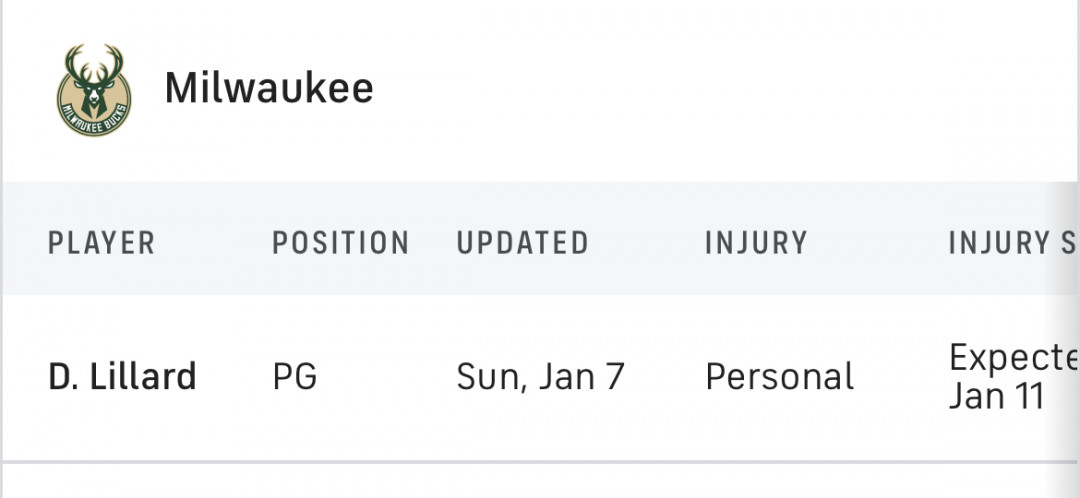Click blank area between Lillard and PG
This screenshot has width=1080, height=498.
tap(234, 377)
